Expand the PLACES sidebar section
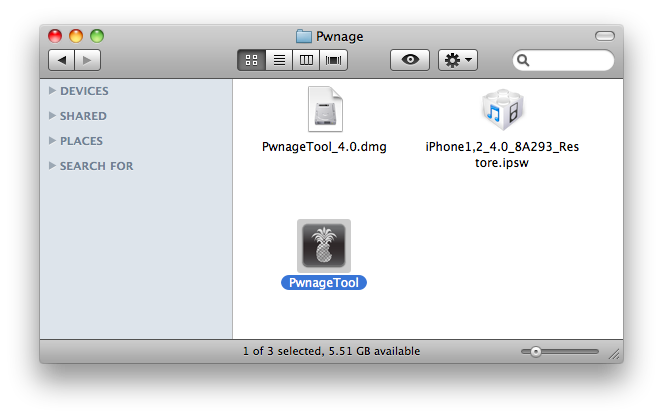The height and width of the screenshot is (418, 663). pyautogui.click(x=52, y=141)
